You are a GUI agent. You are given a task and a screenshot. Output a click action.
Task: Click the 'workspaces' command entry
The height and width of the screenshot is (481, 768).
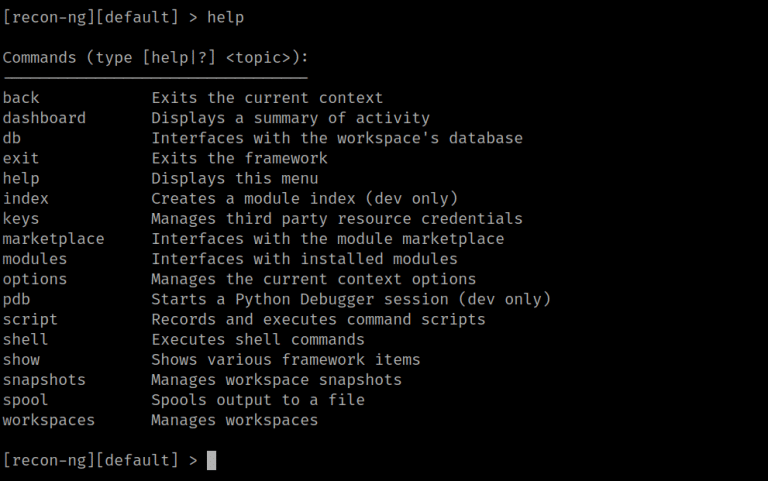coord(49,420)
